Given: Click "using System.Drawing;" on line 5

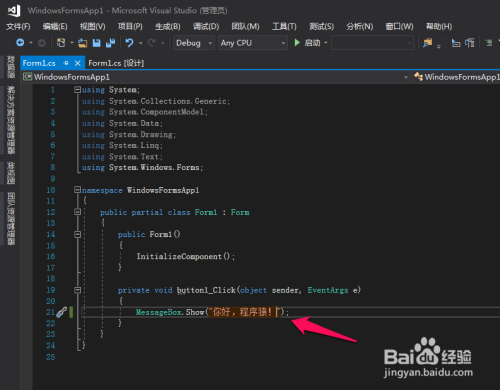Looking at the screenshot, I should pos(129,134).
